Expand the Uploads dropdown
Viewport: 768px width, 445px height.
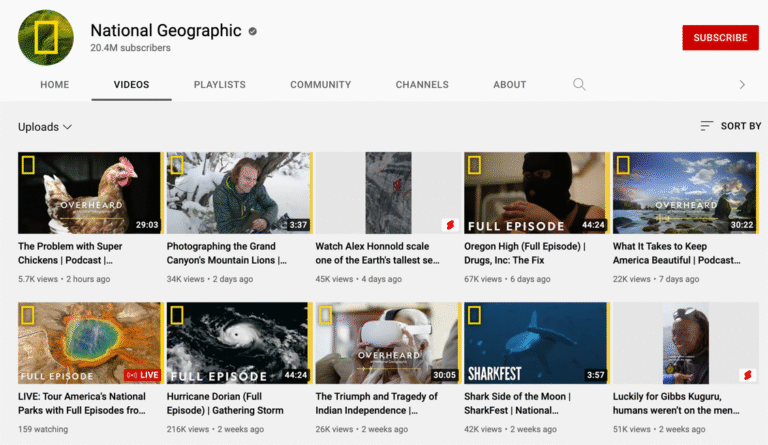[x=45, y=127]
